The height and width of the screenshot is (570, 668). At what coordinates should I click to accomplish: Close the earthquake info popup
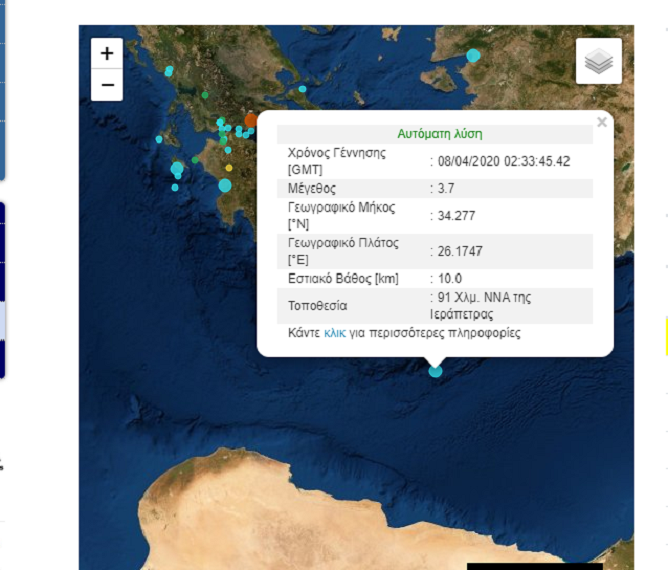[x=601, y=122]
